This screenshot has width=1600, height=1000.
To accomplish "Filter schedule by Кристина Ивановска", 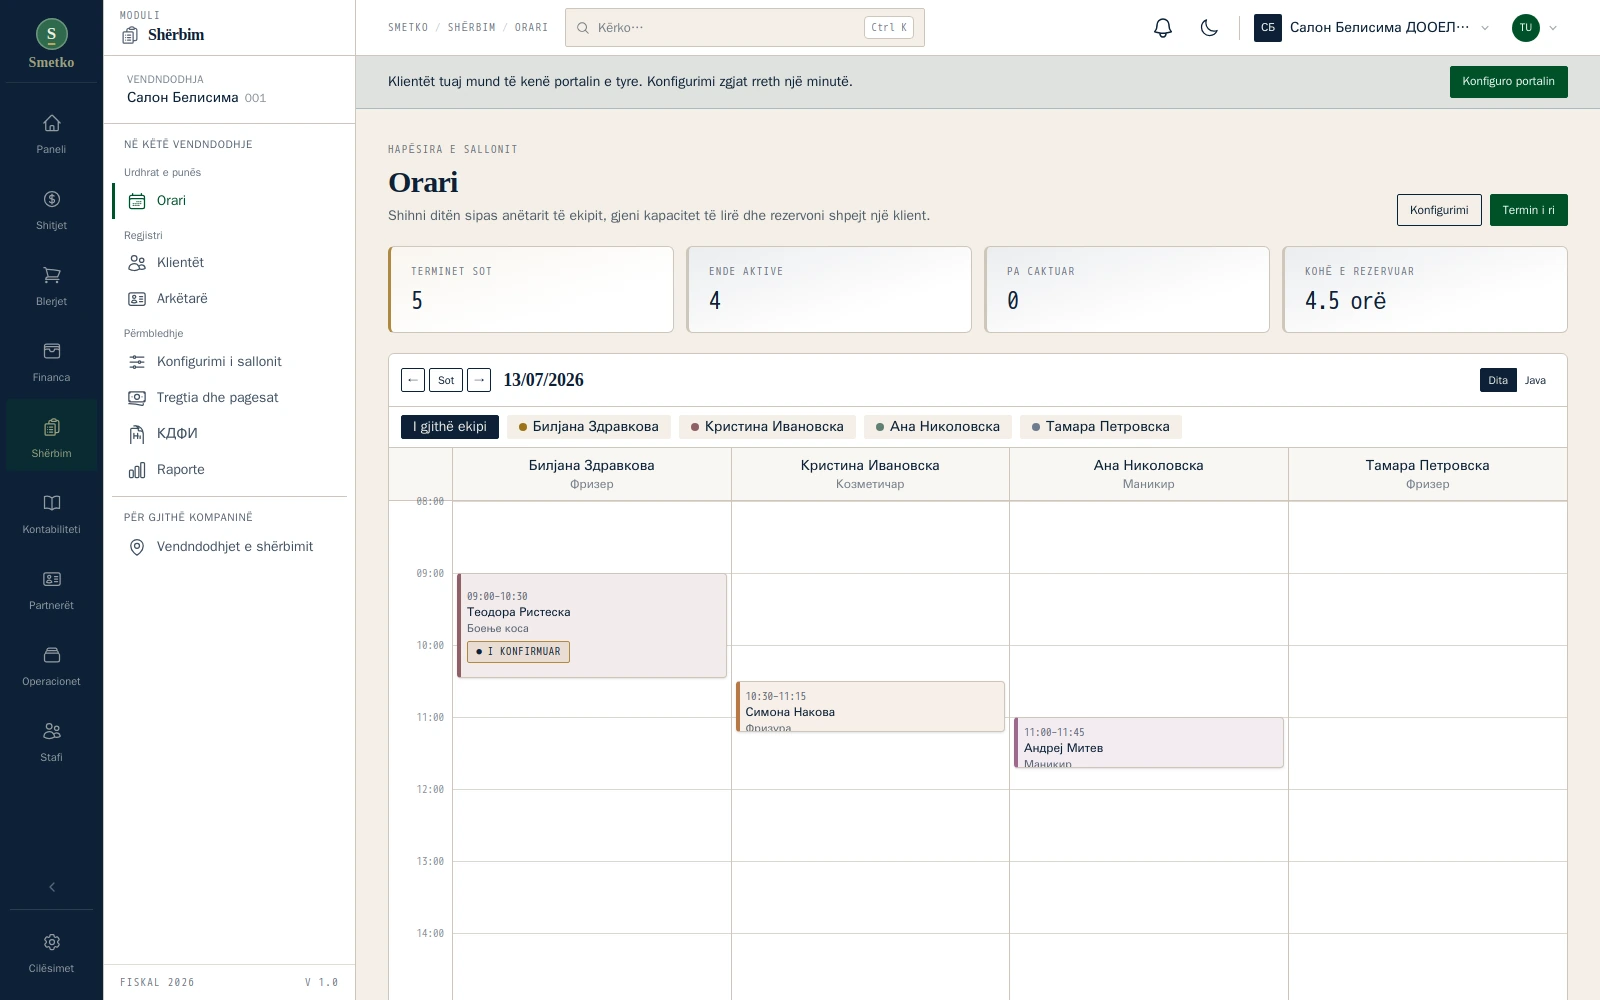I will 767,427.
